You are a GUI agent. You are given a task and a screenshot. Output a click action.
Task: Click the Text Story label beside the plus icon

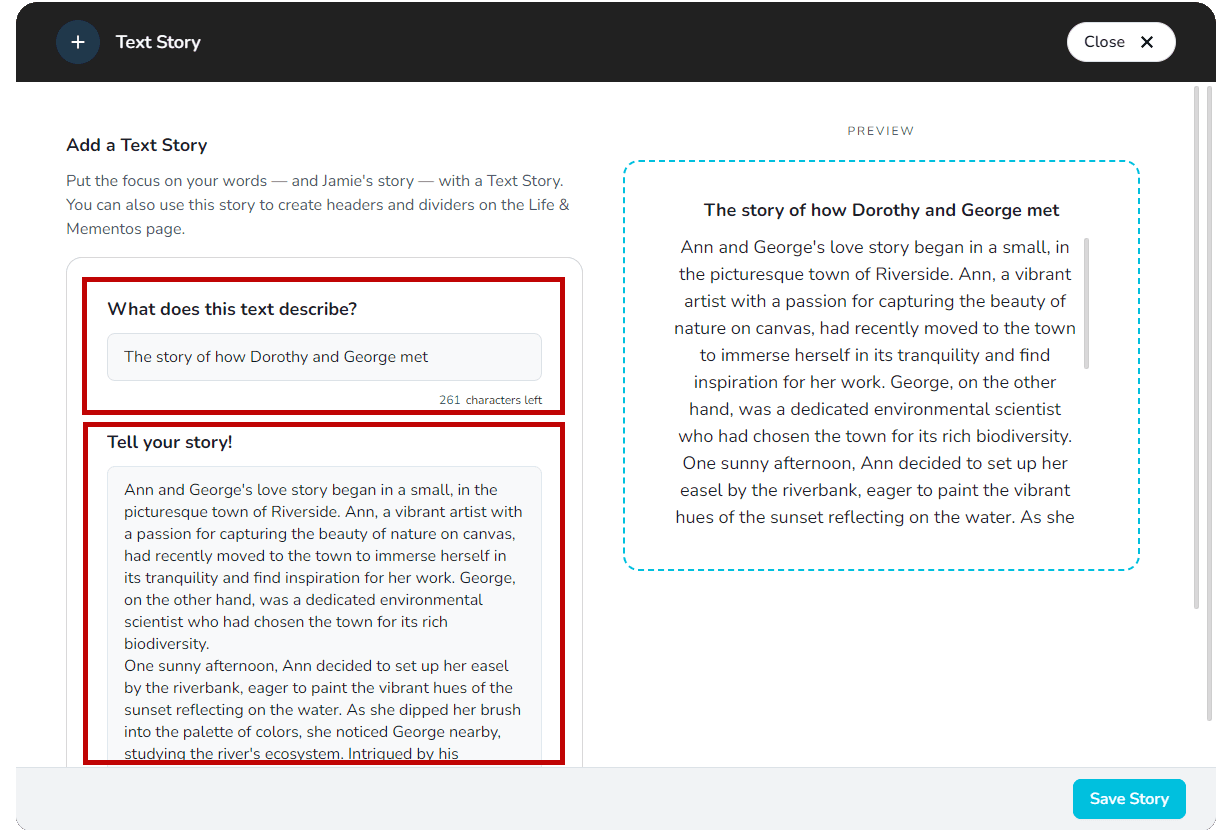point(158,42)
